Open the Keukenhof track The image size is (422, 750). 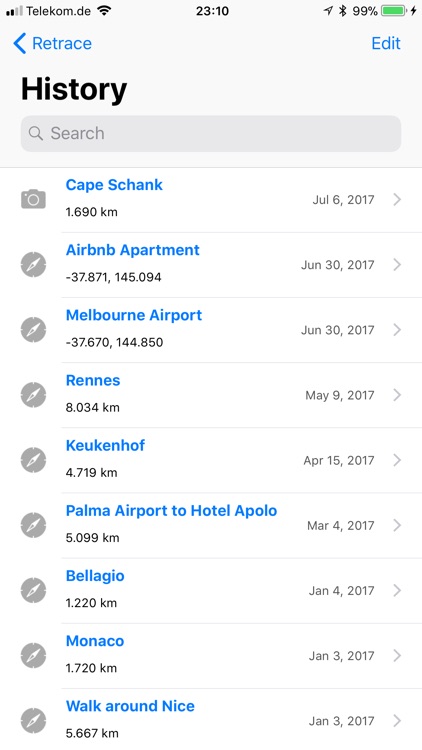[211, 460]
